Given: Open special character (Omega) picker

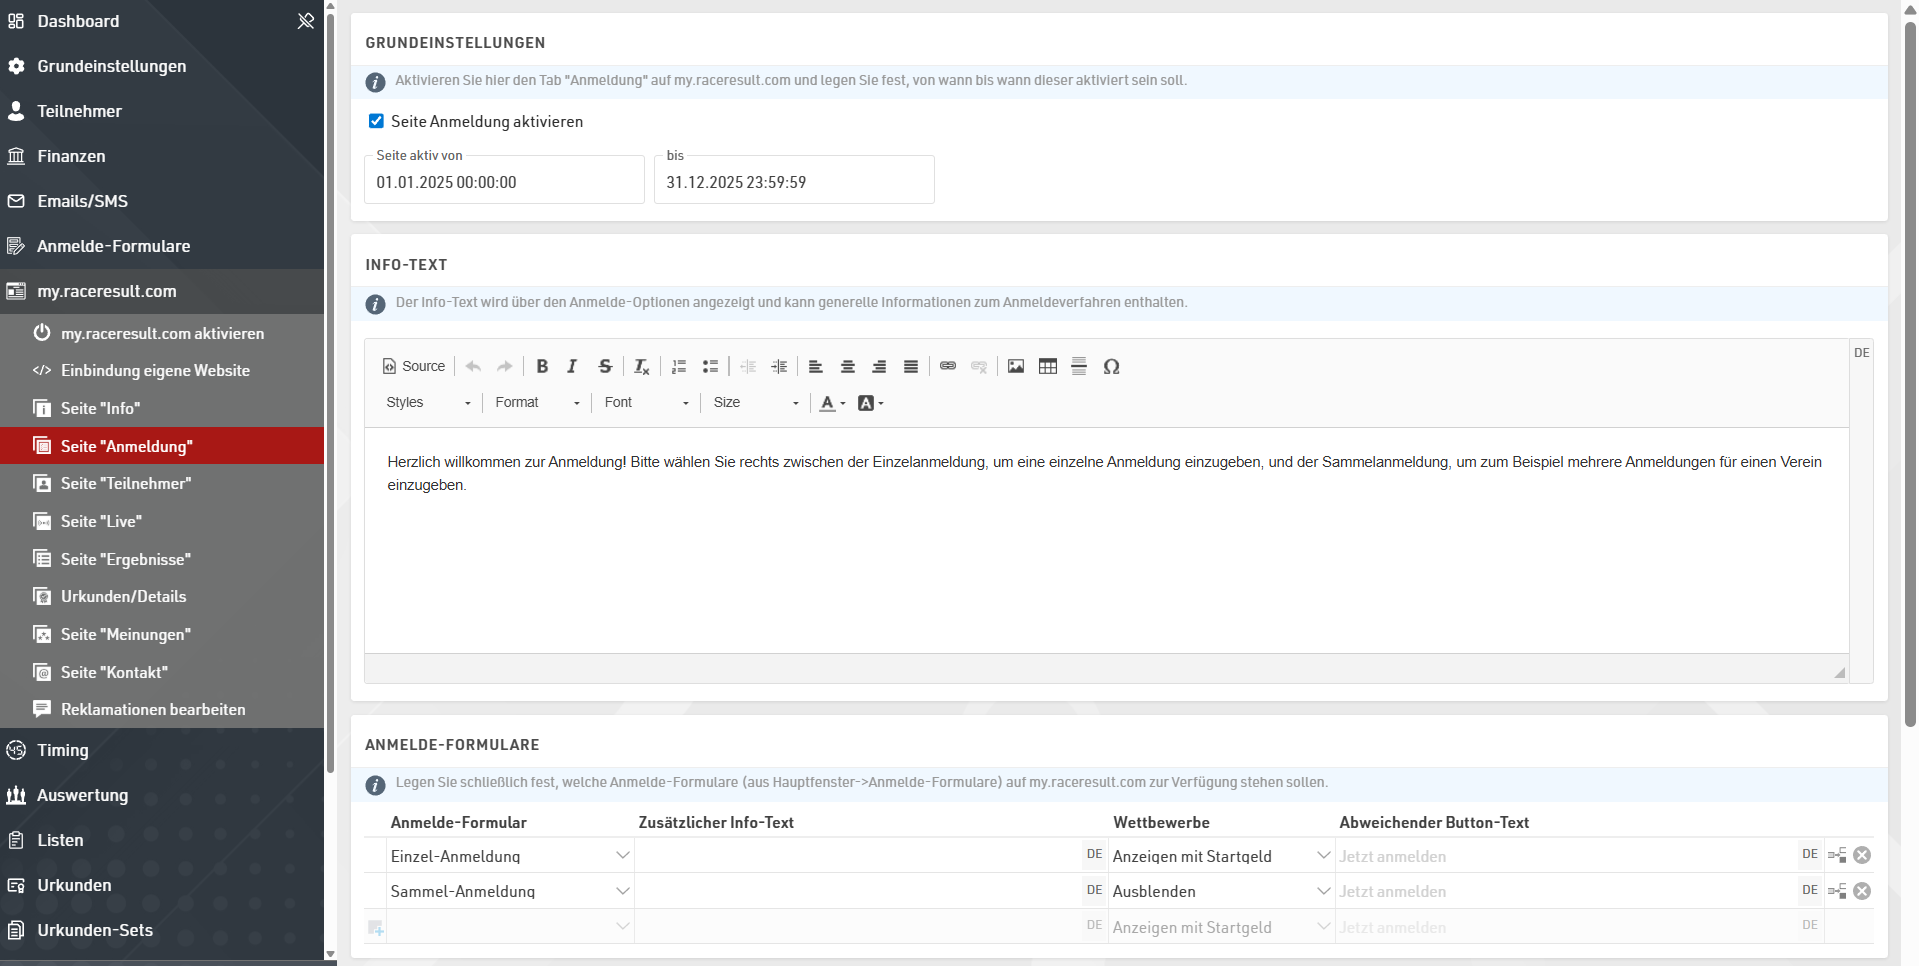Looking at the screenshot, I should 1111,366.
